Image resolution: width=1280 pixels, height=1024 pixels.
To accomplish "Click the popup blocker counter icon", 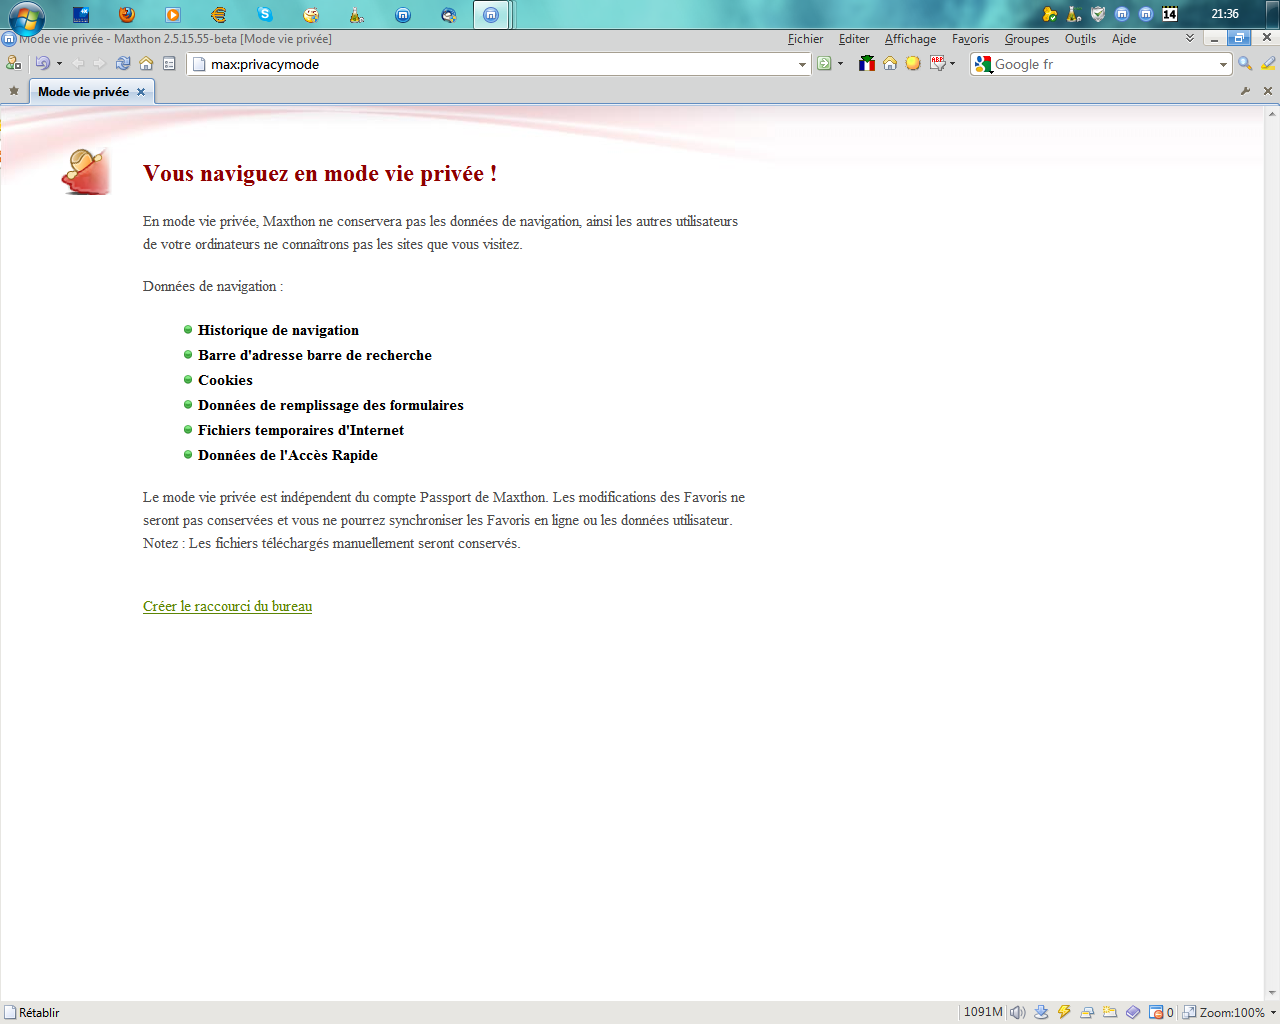I will point(1161,1012).
